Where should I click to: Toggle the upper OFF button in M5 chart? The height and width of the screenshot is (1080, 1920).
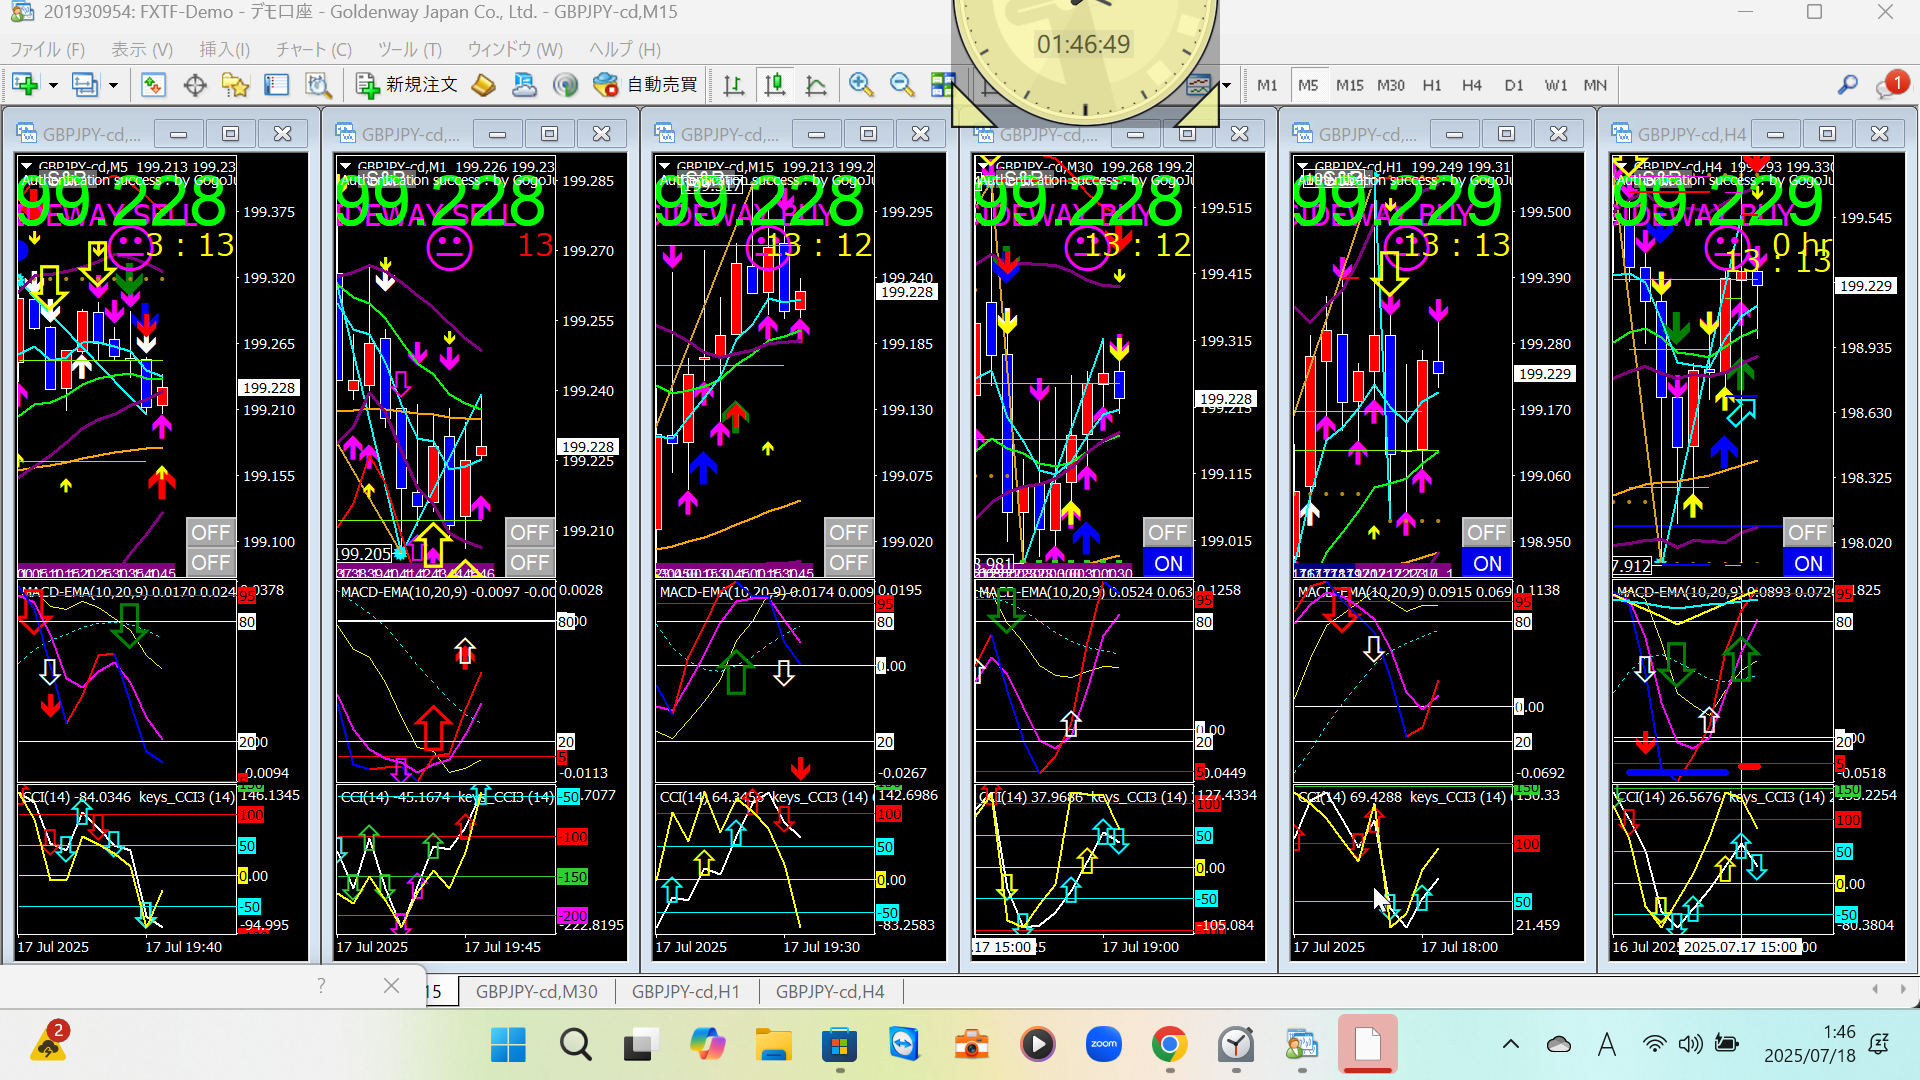tap(210, 532)
